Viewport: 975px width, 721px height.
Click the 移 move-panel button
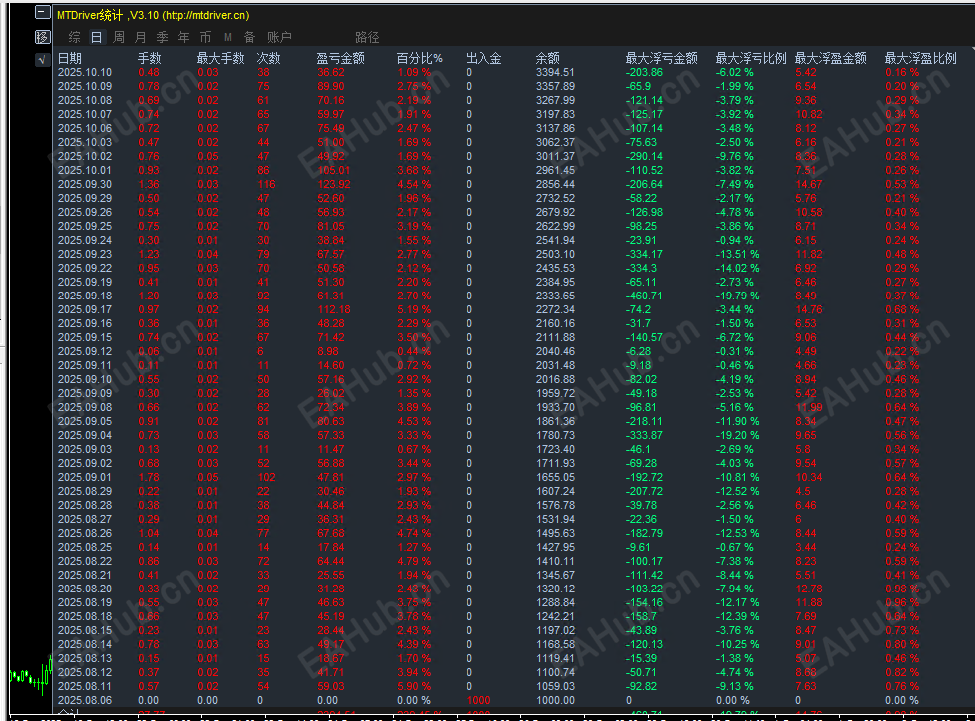[42, 37]
